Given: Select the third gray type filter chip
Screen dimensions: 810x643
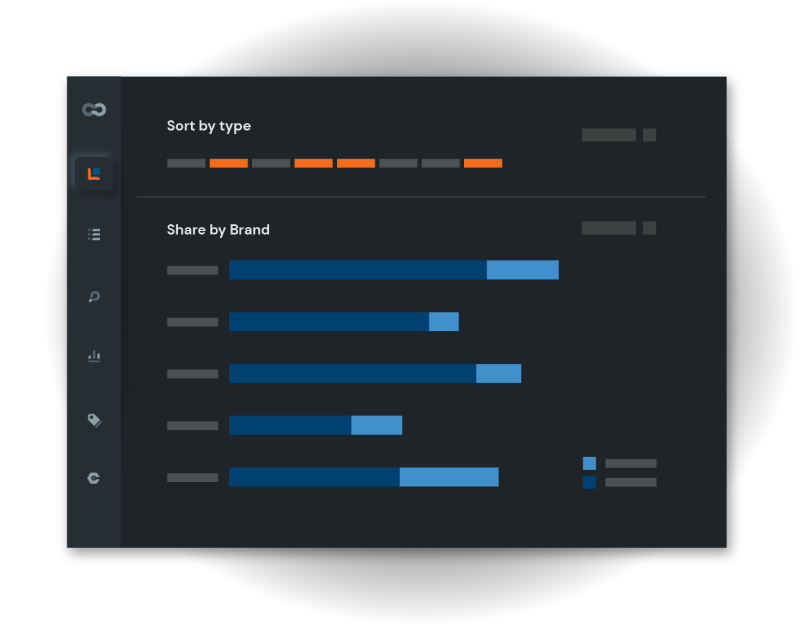Looking at the screenshot, I should coord(398,163).
